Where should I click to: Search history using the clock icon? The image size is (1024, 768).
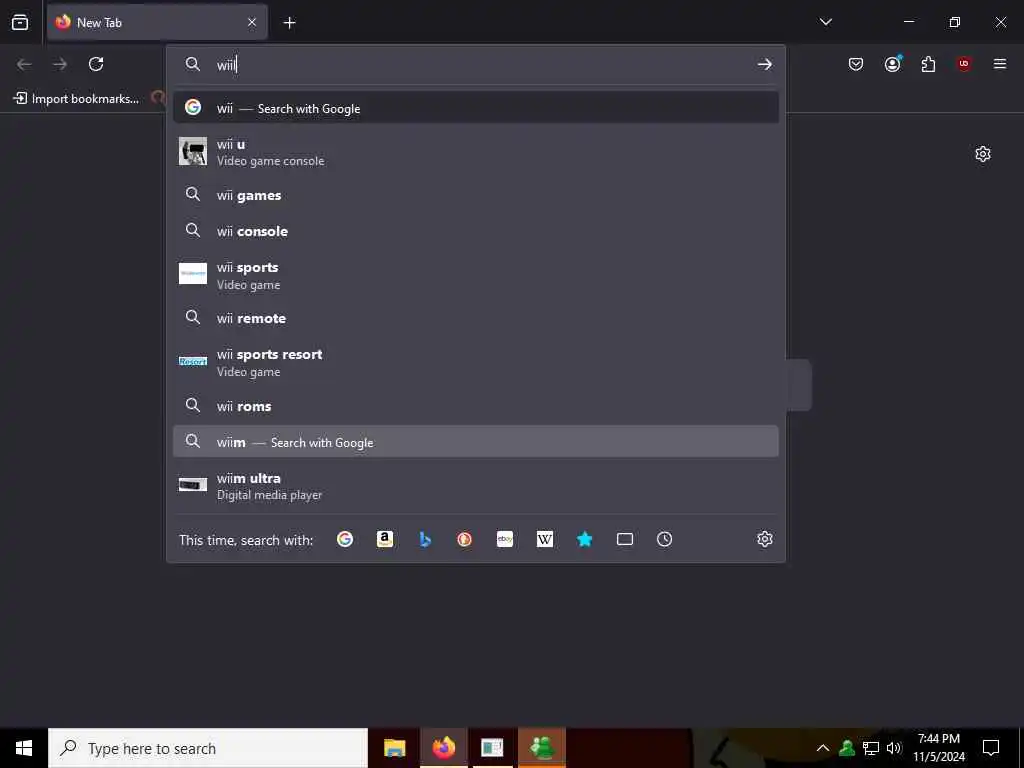(664, 539)
